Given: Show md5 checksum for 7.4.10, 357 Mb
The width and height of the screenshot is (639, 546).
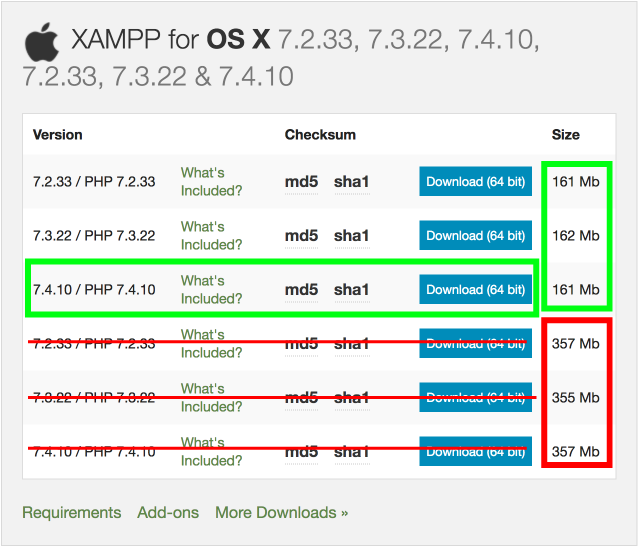Looking at the screenshot, I should (x=301, y=452).
